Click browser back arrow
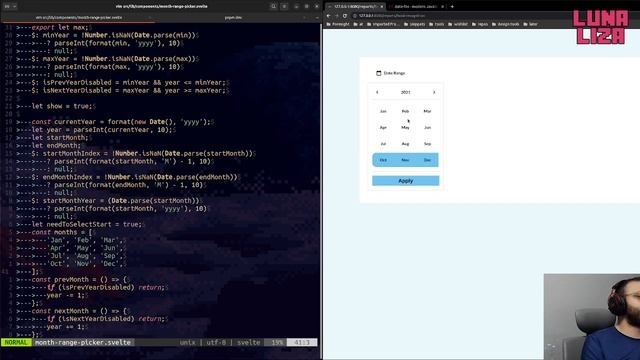Viewport: 640px width, 360px height. [x=329, y=16]
